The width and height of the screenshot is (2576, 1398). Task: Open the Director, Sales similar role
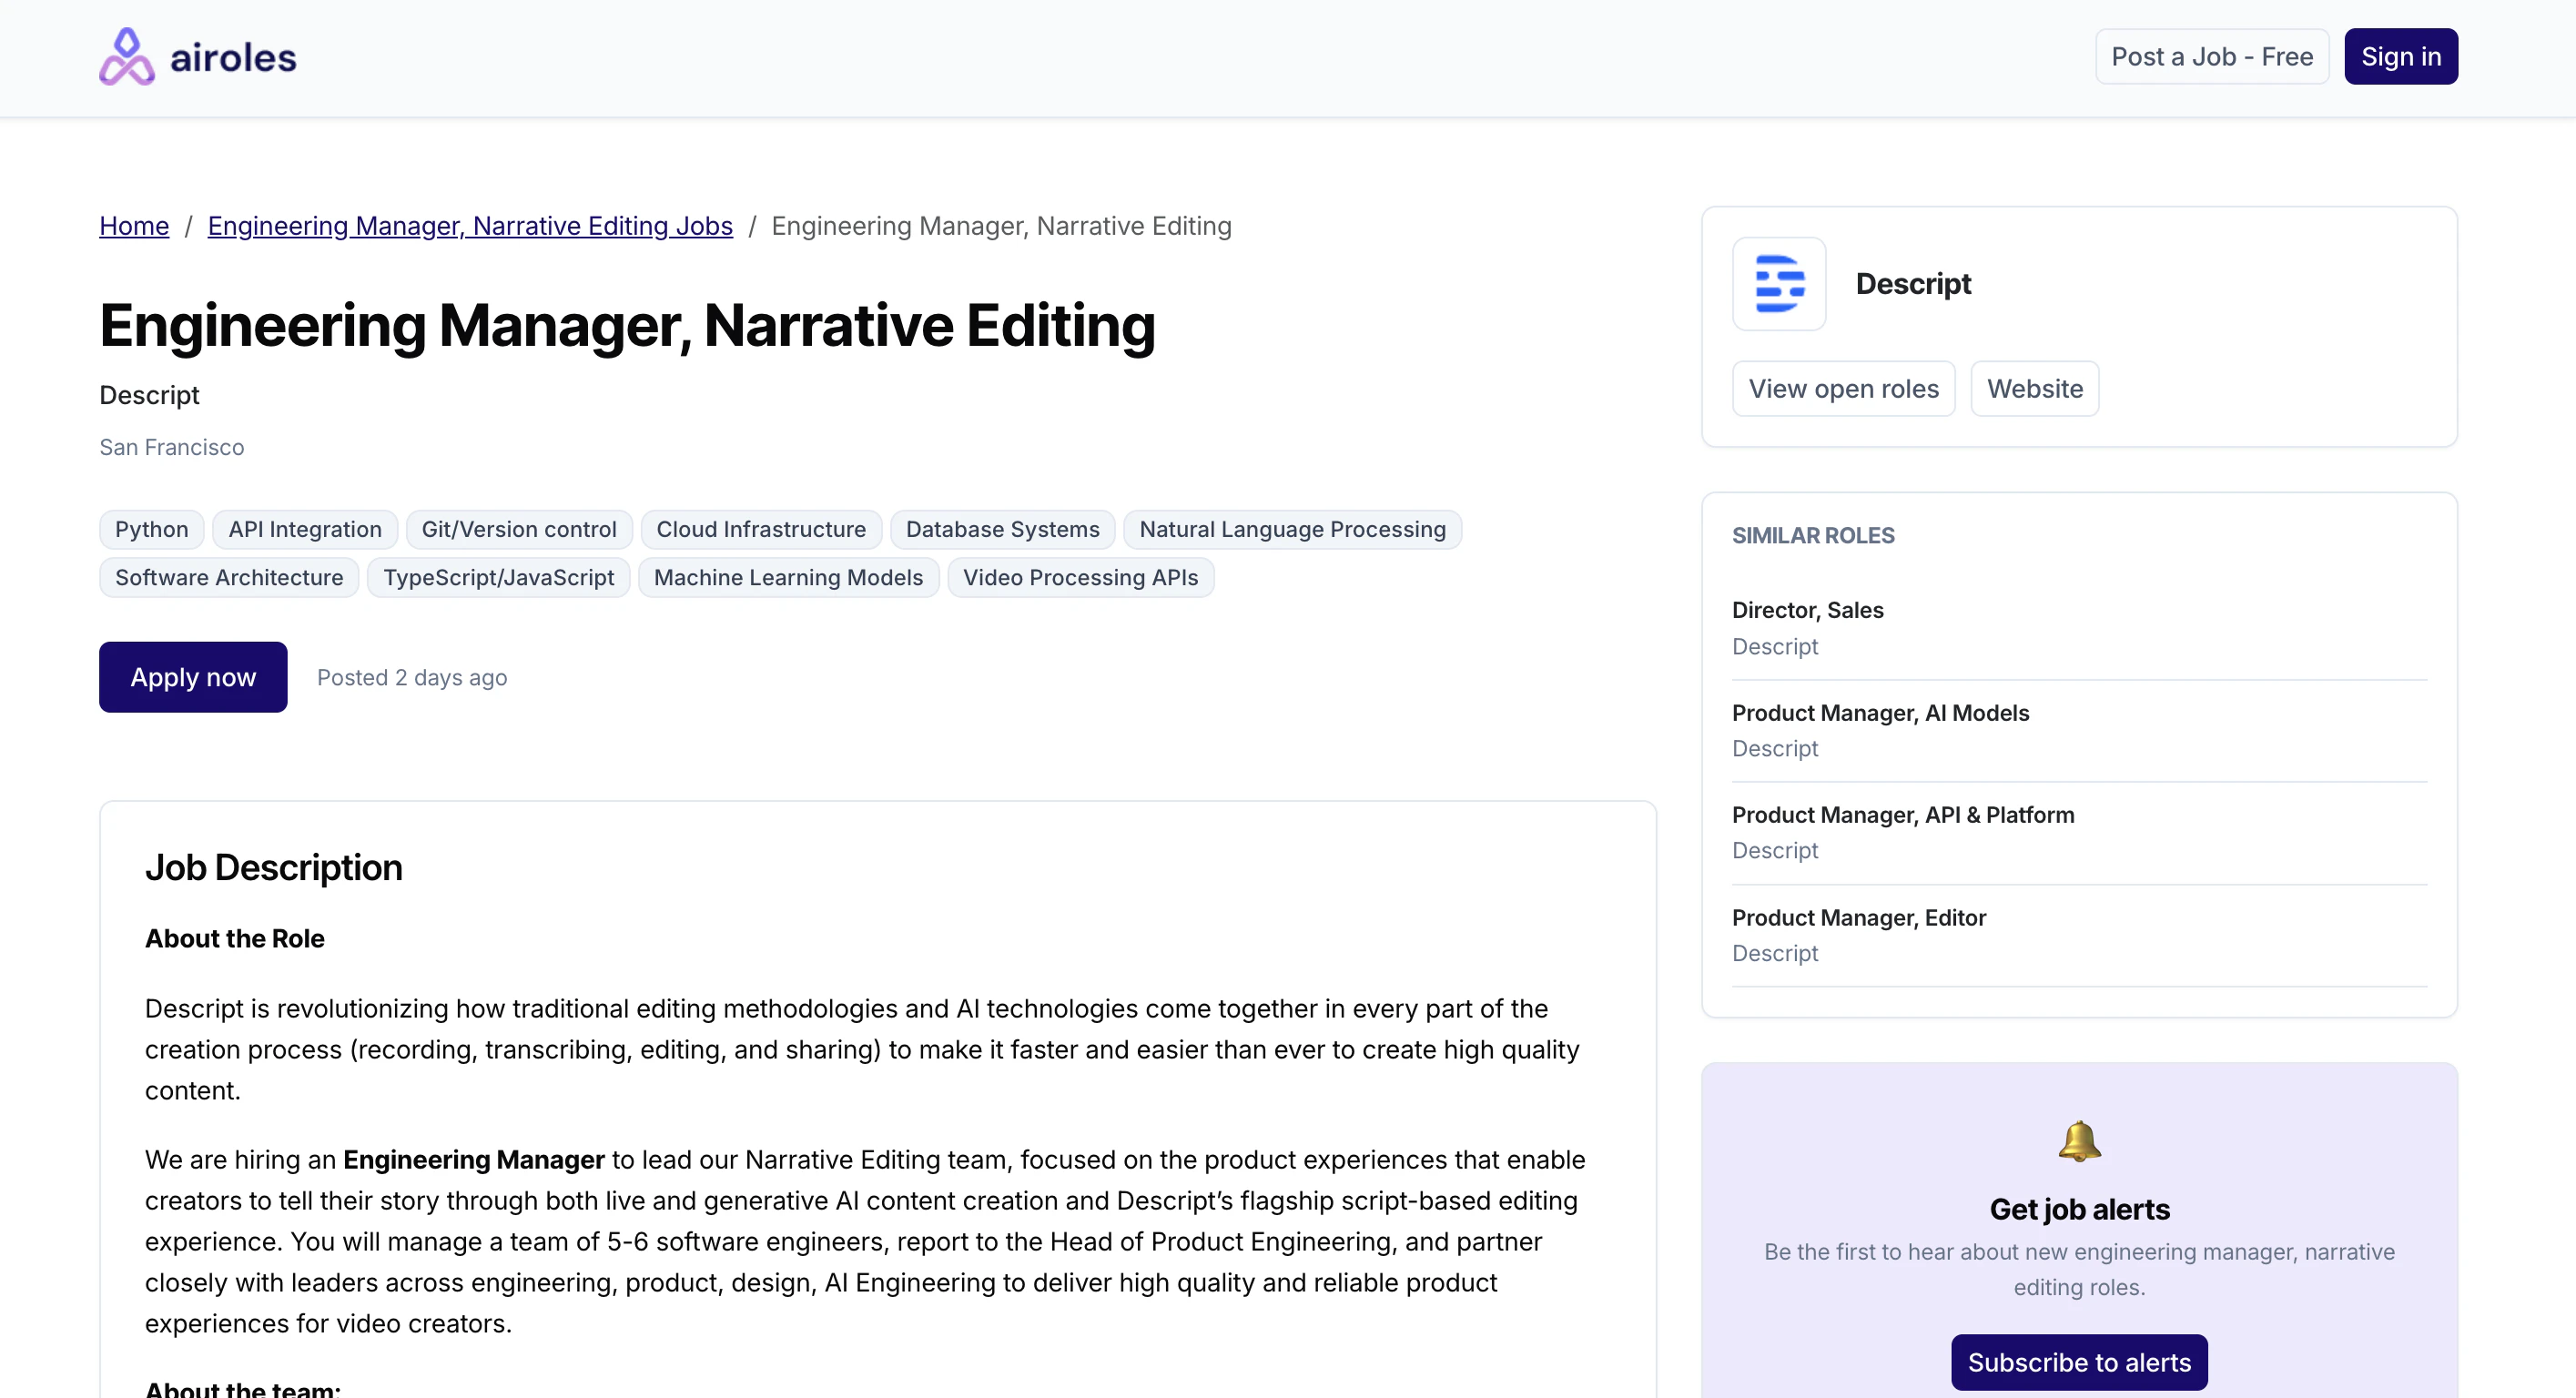coord(1807,610)
